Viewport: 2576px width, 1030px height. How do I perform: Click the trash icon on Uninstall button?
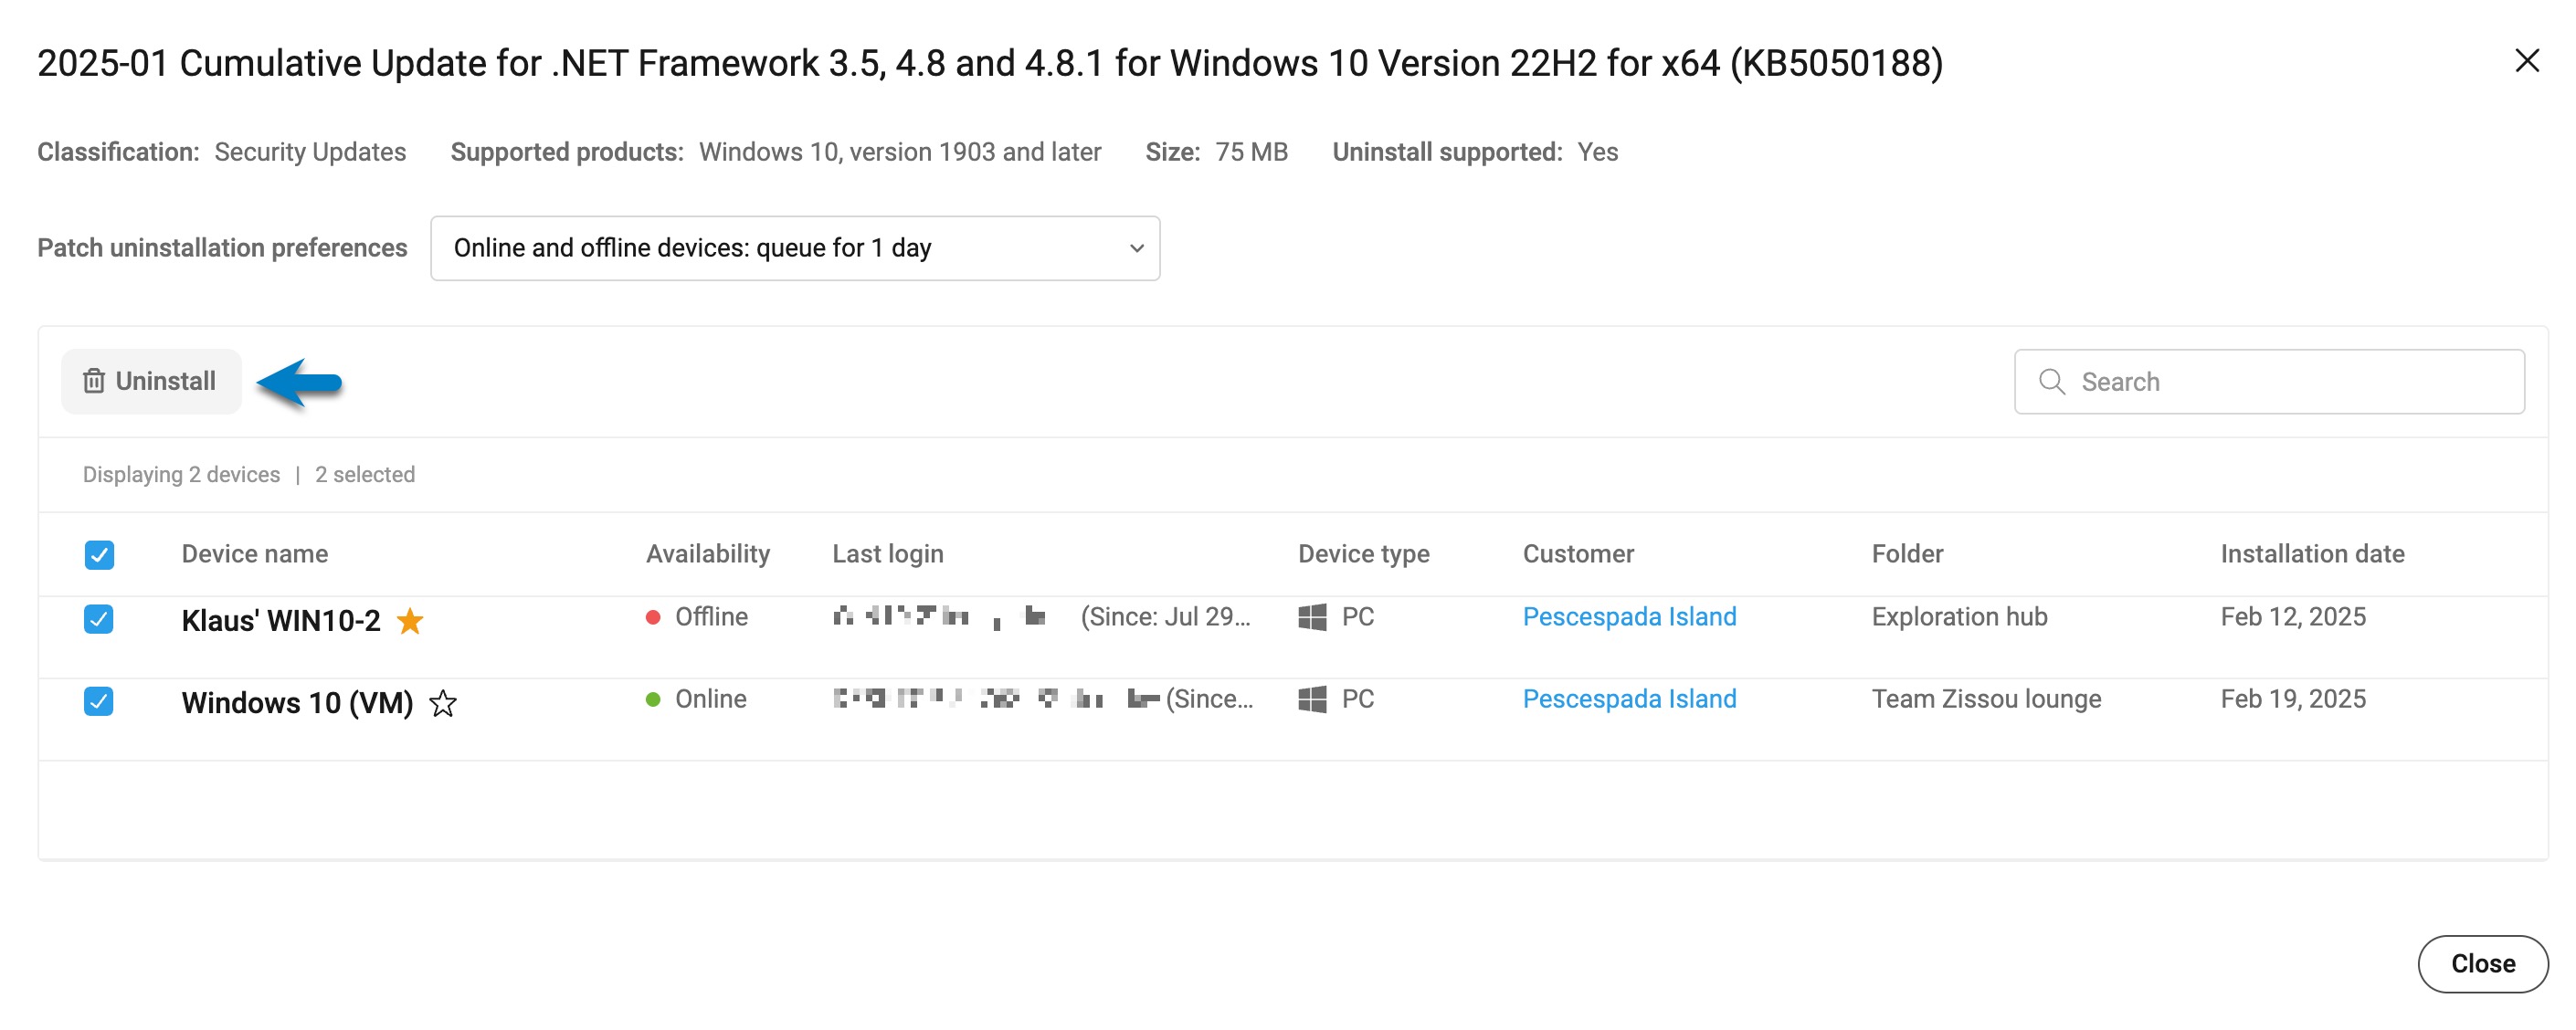[94, 381]
